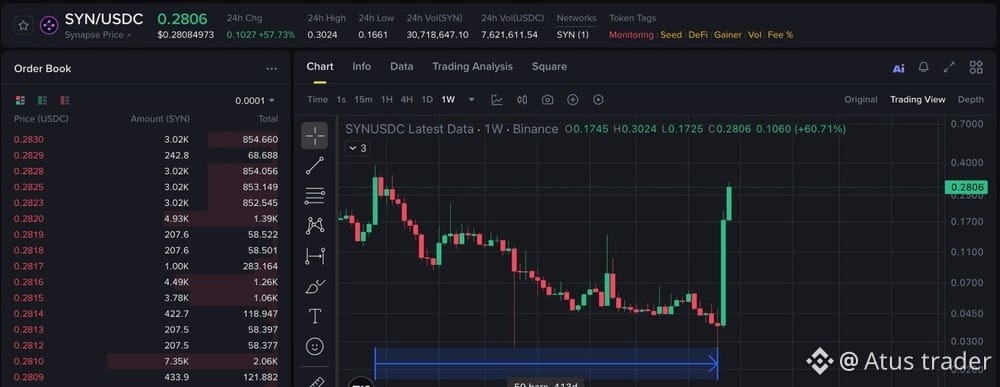Image resolution: width=1000 pixels, height=387 pixels.
Task: Expand more time intervals dropdown arrow
Action: (472, 99)
